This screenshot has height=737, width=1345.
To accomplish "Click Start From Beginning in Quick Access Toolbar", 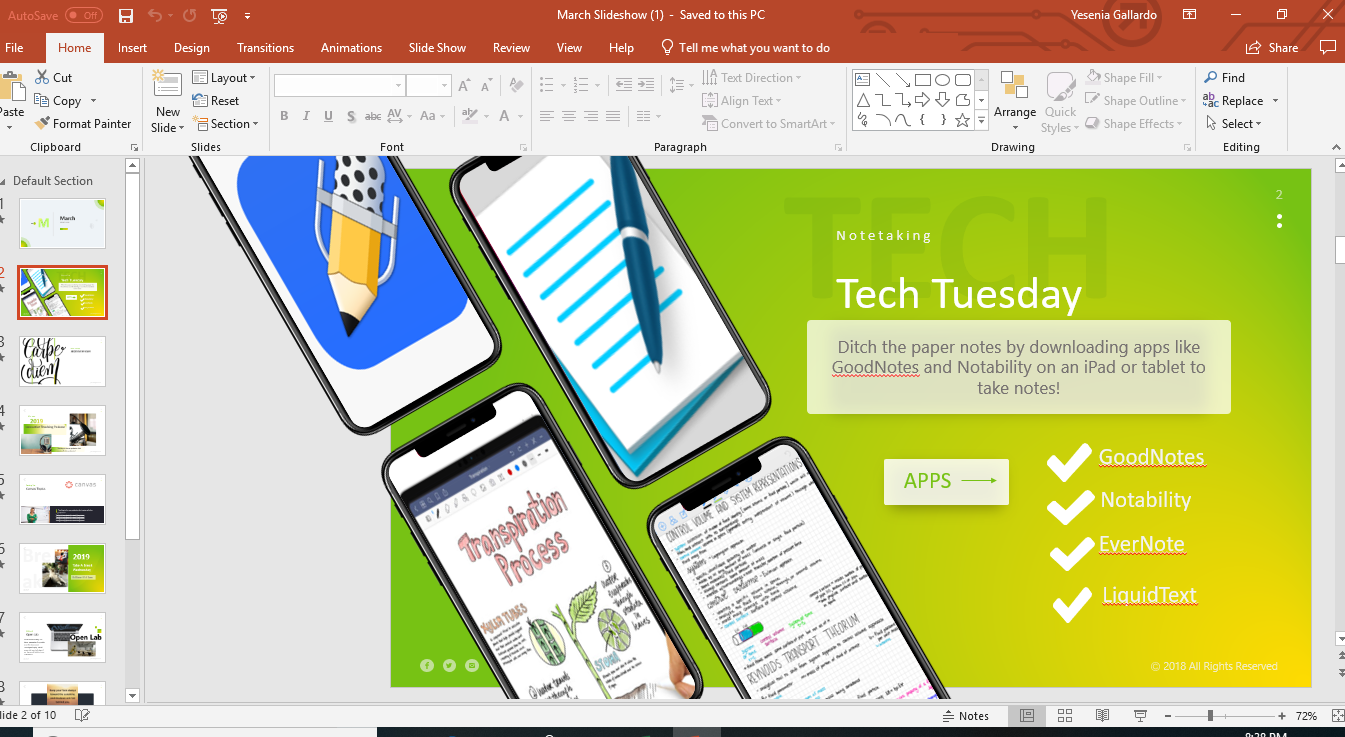I will tap(220, 15).
